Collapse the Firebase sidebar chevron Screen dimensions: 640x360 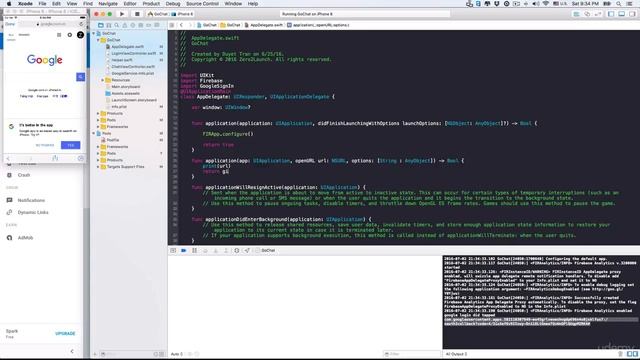pos(72,351)
